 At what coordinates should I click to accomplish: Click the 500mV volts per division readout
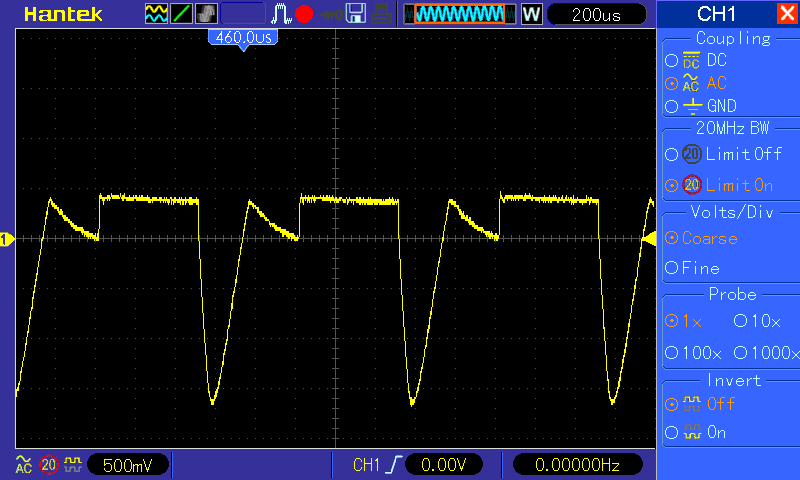[128, 465]
